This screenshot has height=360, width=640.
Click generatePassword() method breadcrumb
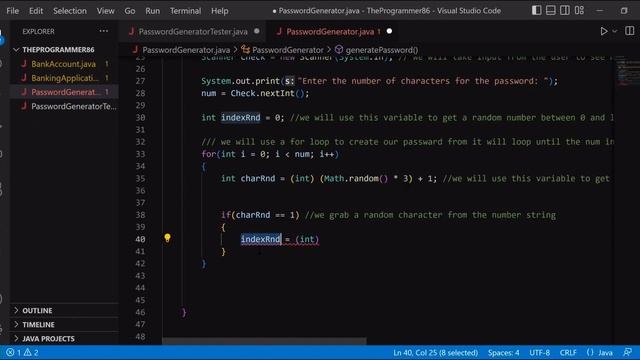coord(382,50)
